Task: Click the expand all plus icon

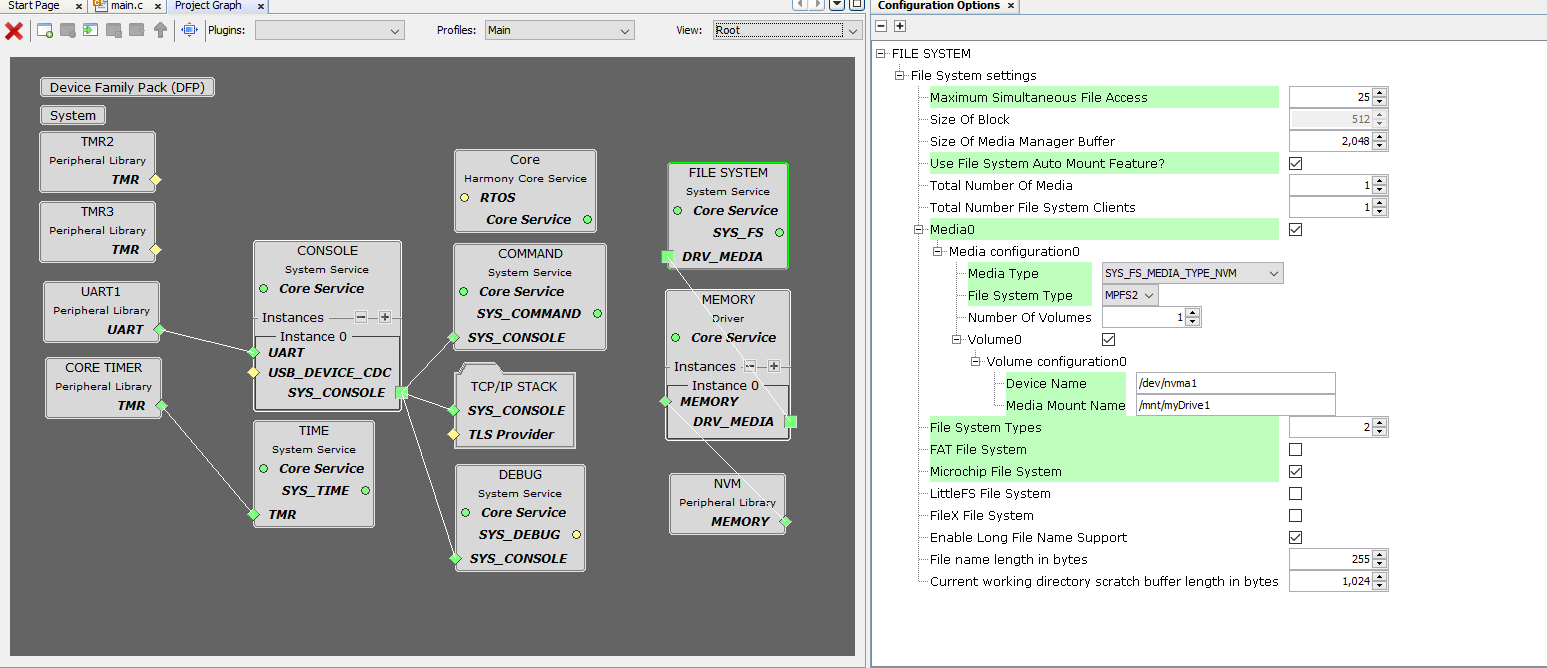Action: point(899,26)
